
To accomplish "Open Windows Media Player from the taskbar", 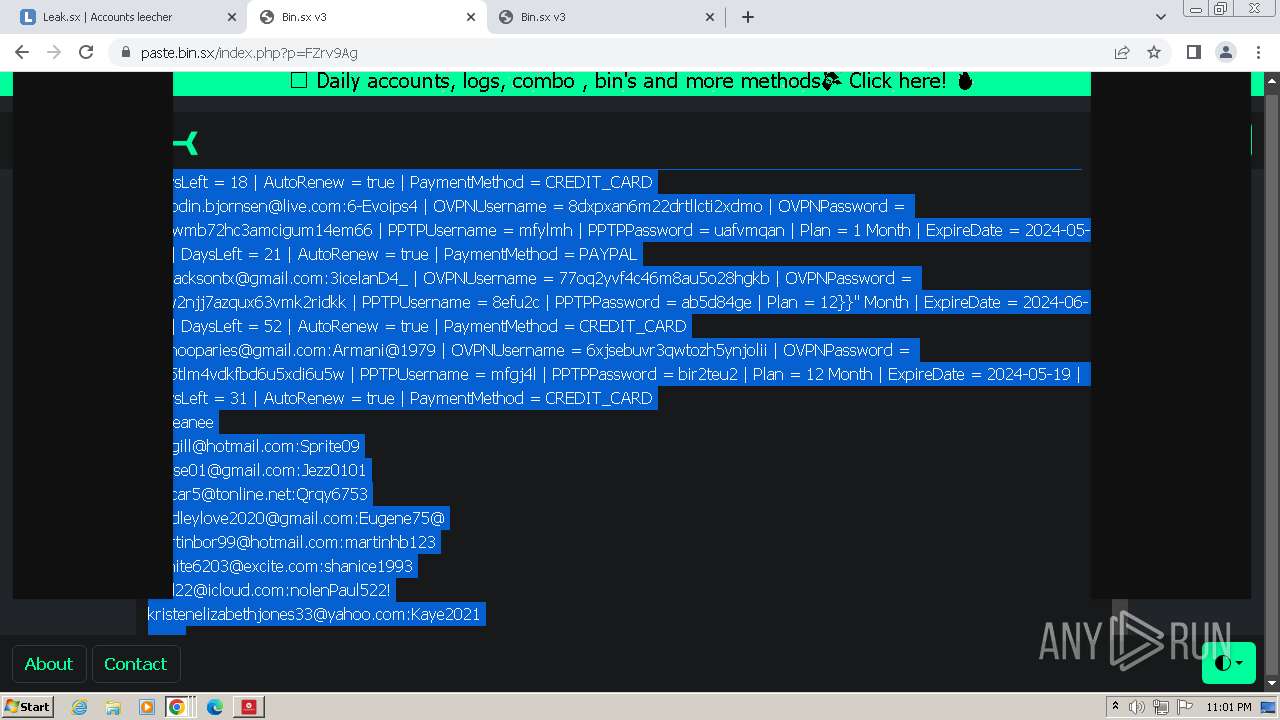I will (x=147, y=707).
